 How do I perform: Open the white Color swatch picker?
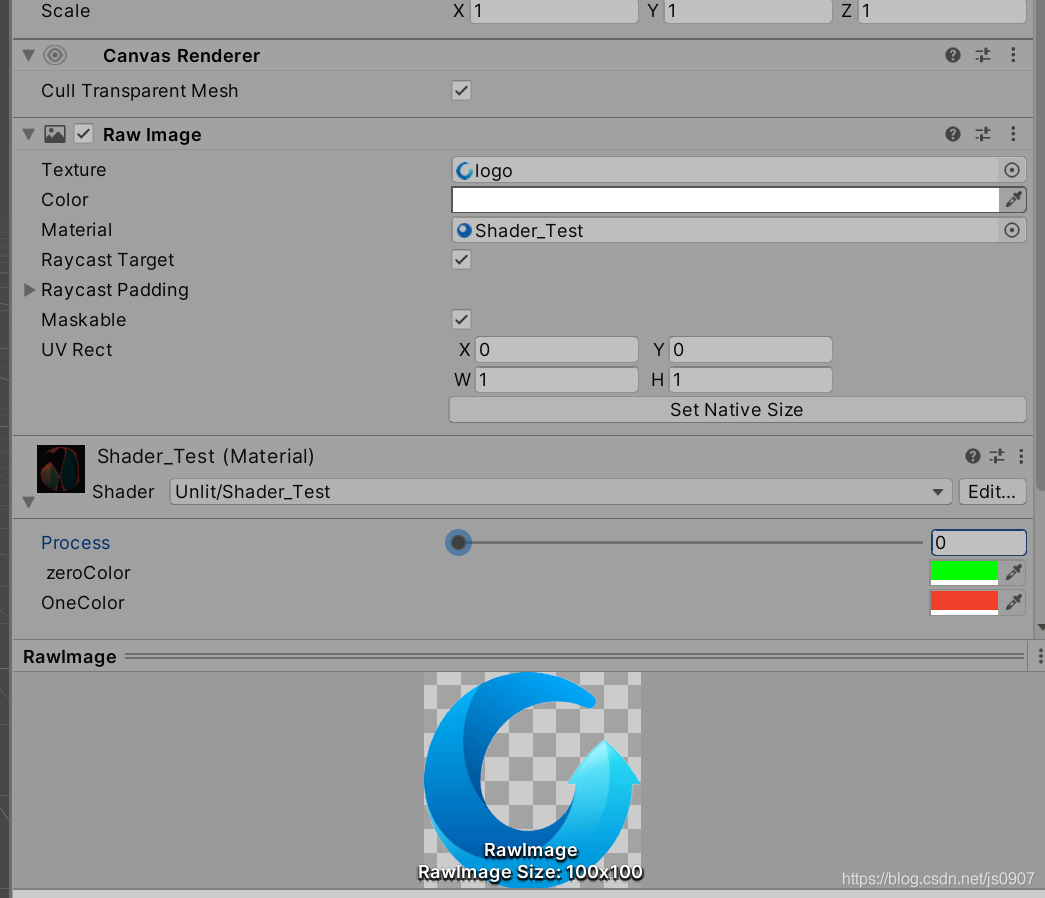[x=725, y=199]
